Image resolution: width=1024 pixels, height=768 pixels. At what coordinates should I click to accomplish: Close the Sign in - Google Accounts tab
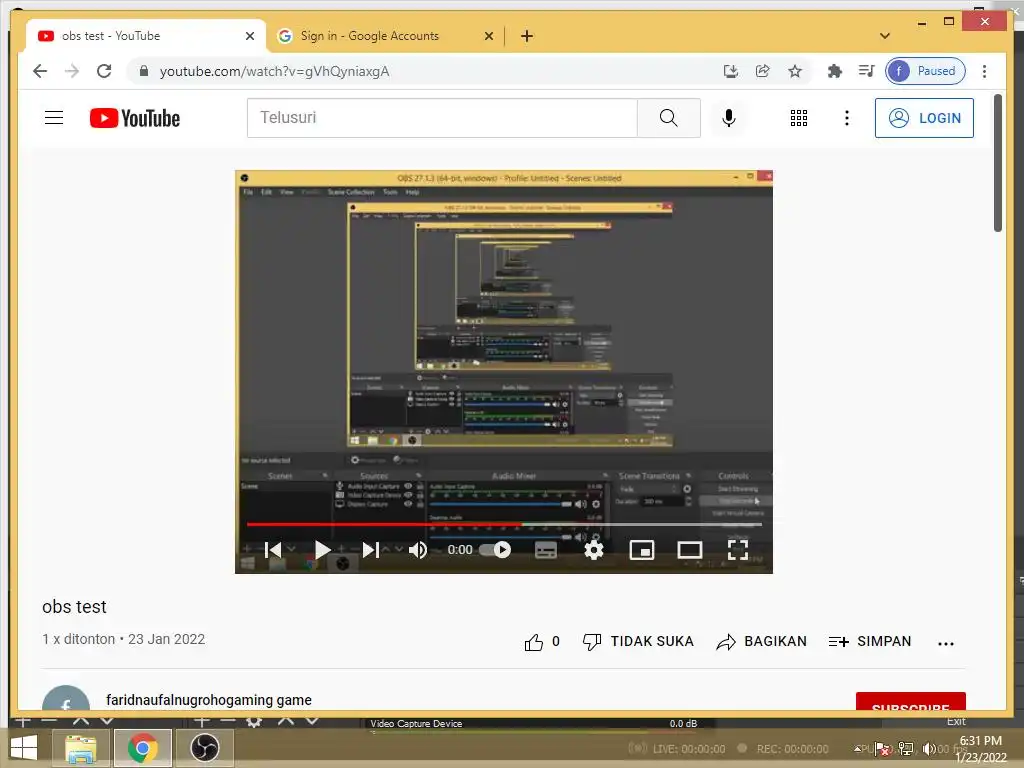[x=488, y=36]
